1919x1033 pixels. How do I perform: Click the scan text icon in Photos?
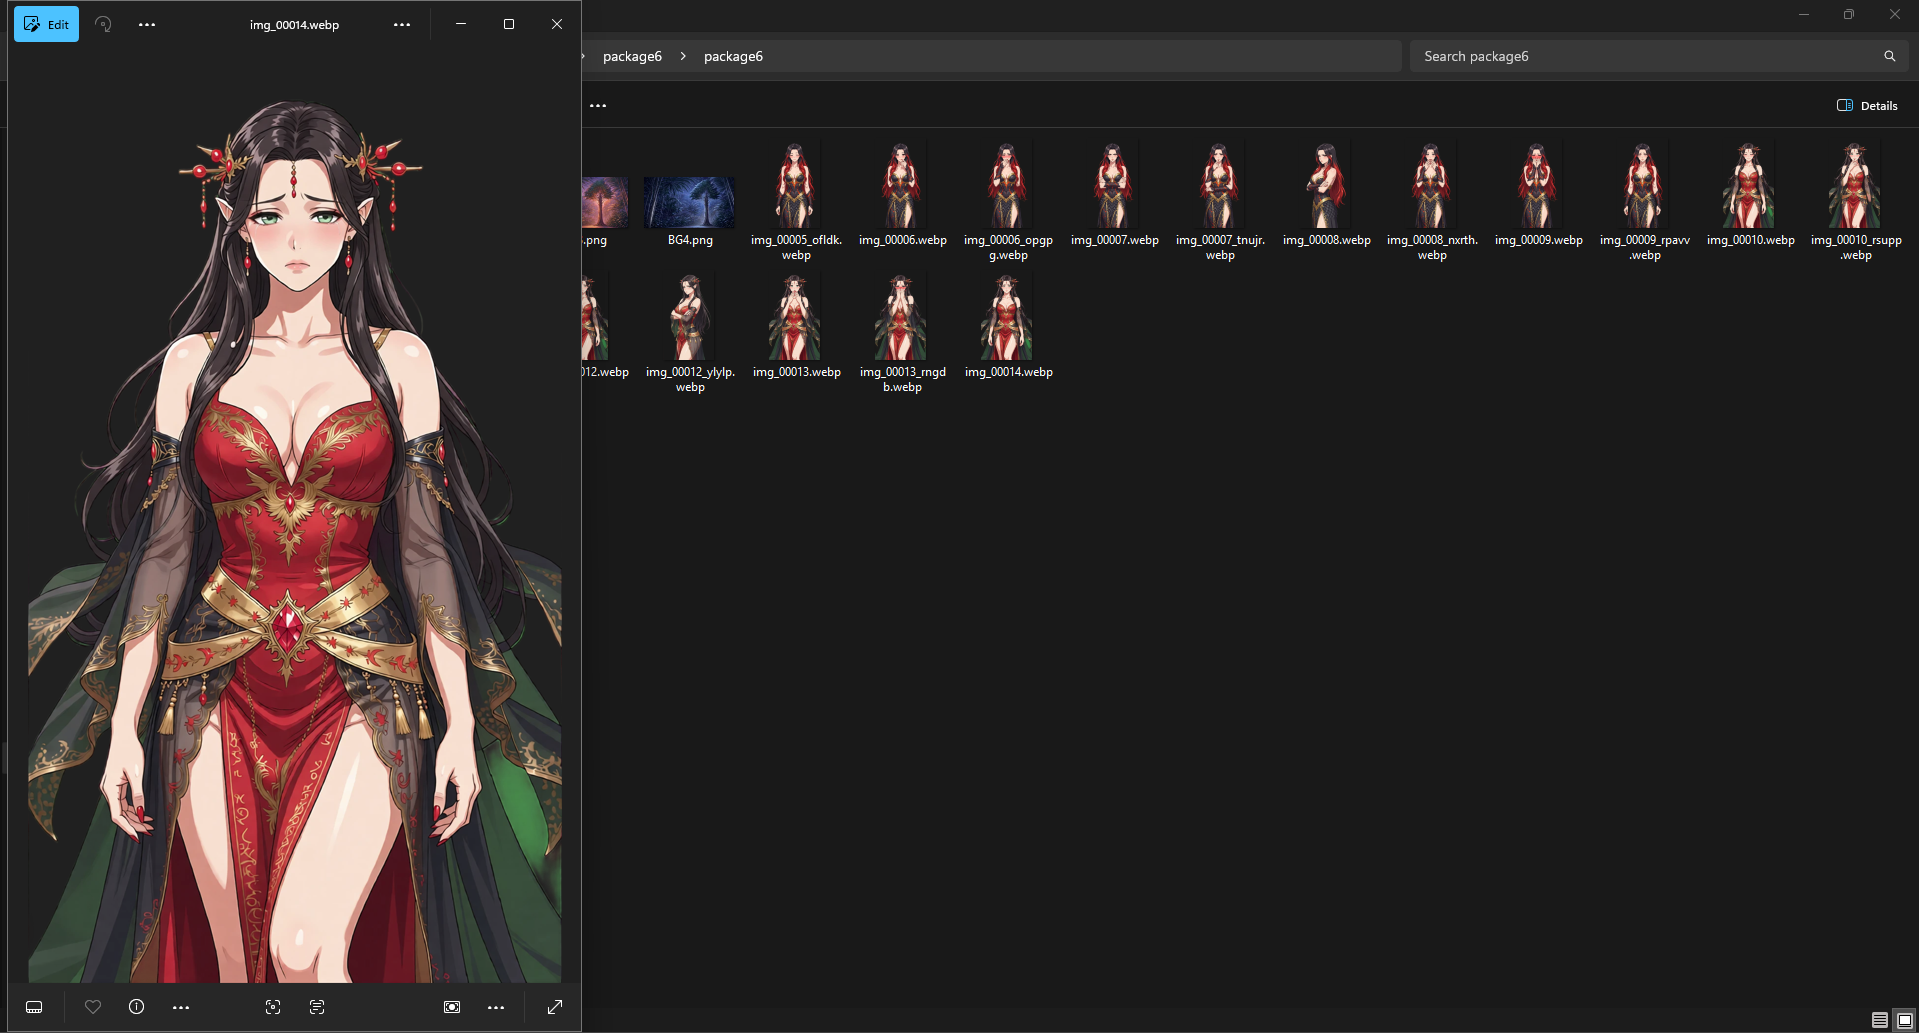[317, 1007]
